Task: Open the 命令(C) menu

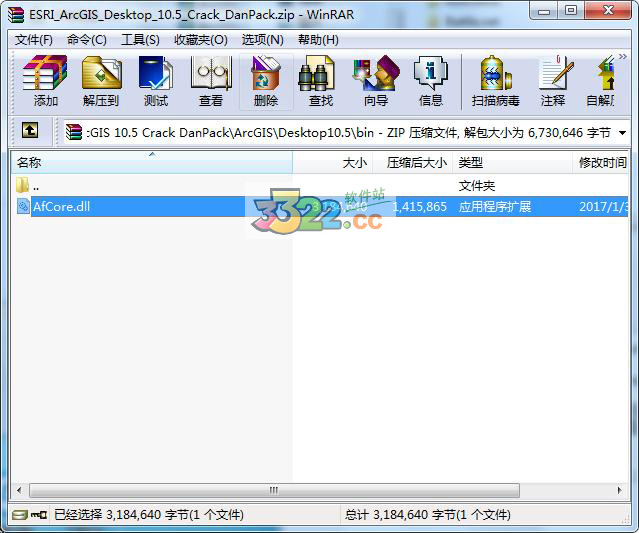Action: [87, 40]
